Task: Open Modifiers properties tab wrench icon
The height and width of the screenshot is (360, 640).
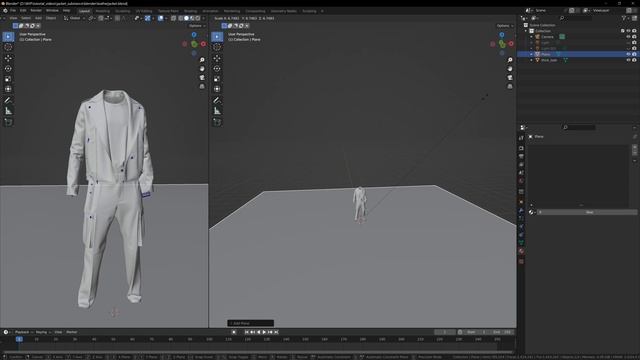Action: (521, 210)
